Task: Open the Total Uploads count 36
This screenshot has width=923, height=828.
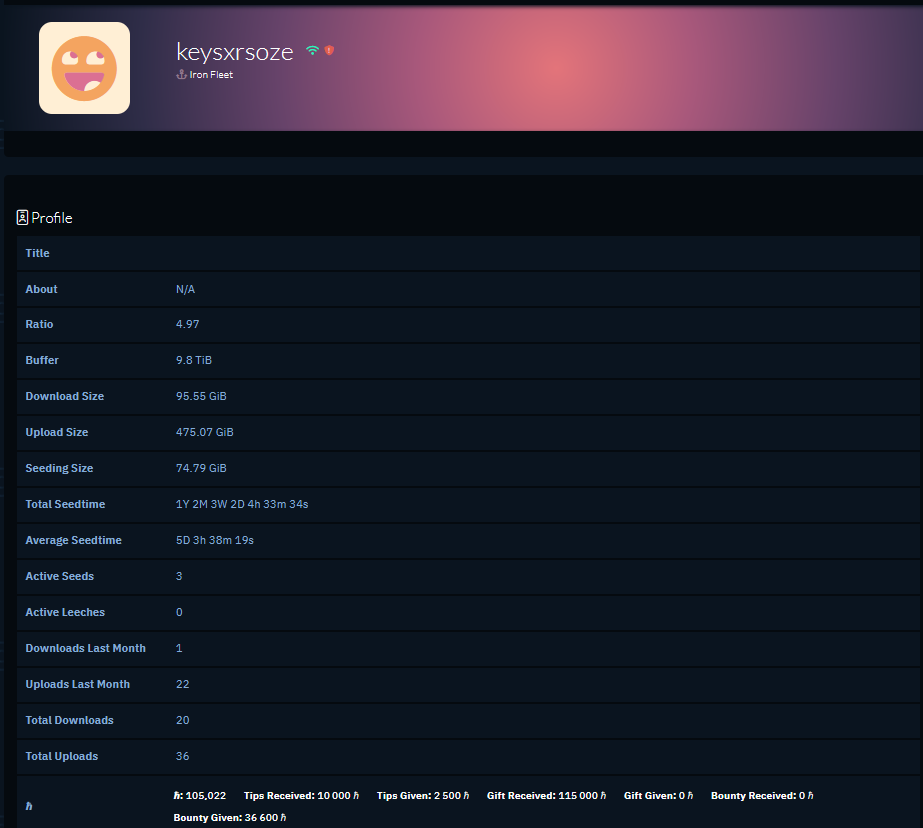Action: (x=182, y=756)
